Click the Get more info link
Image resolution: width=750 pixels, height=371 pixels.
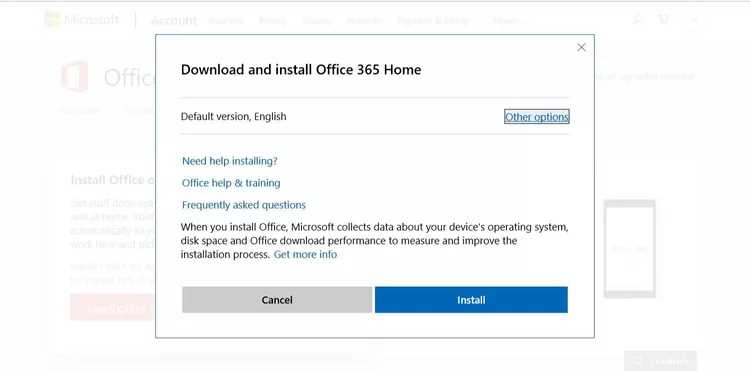coord(305,255)
